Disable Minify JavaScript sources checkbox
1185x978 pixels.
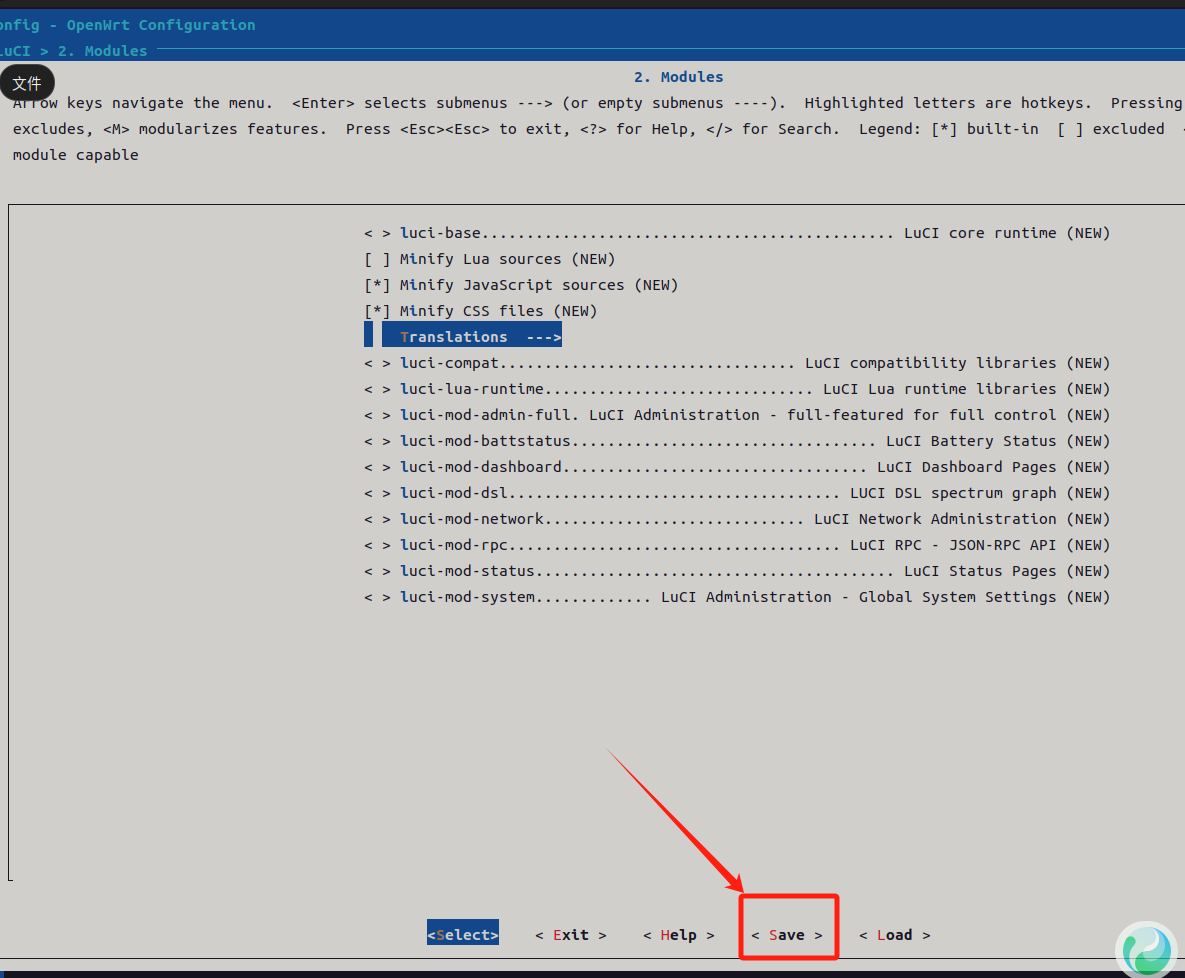pyautogui.click(x=521, y=285)
